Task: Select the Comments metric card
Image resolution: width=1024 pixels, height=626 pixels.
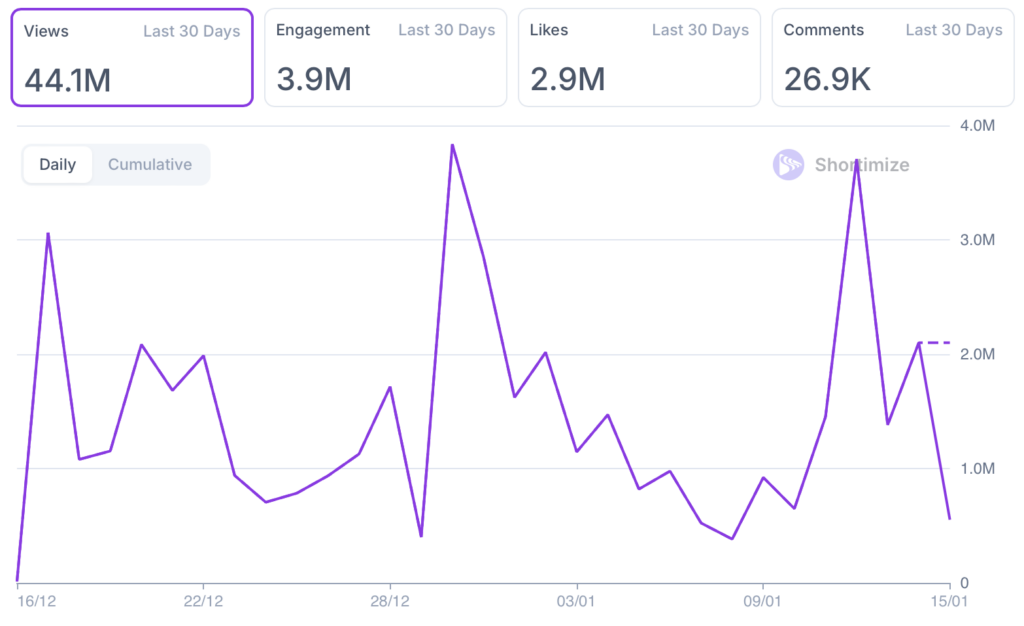Action: point(893,58)
